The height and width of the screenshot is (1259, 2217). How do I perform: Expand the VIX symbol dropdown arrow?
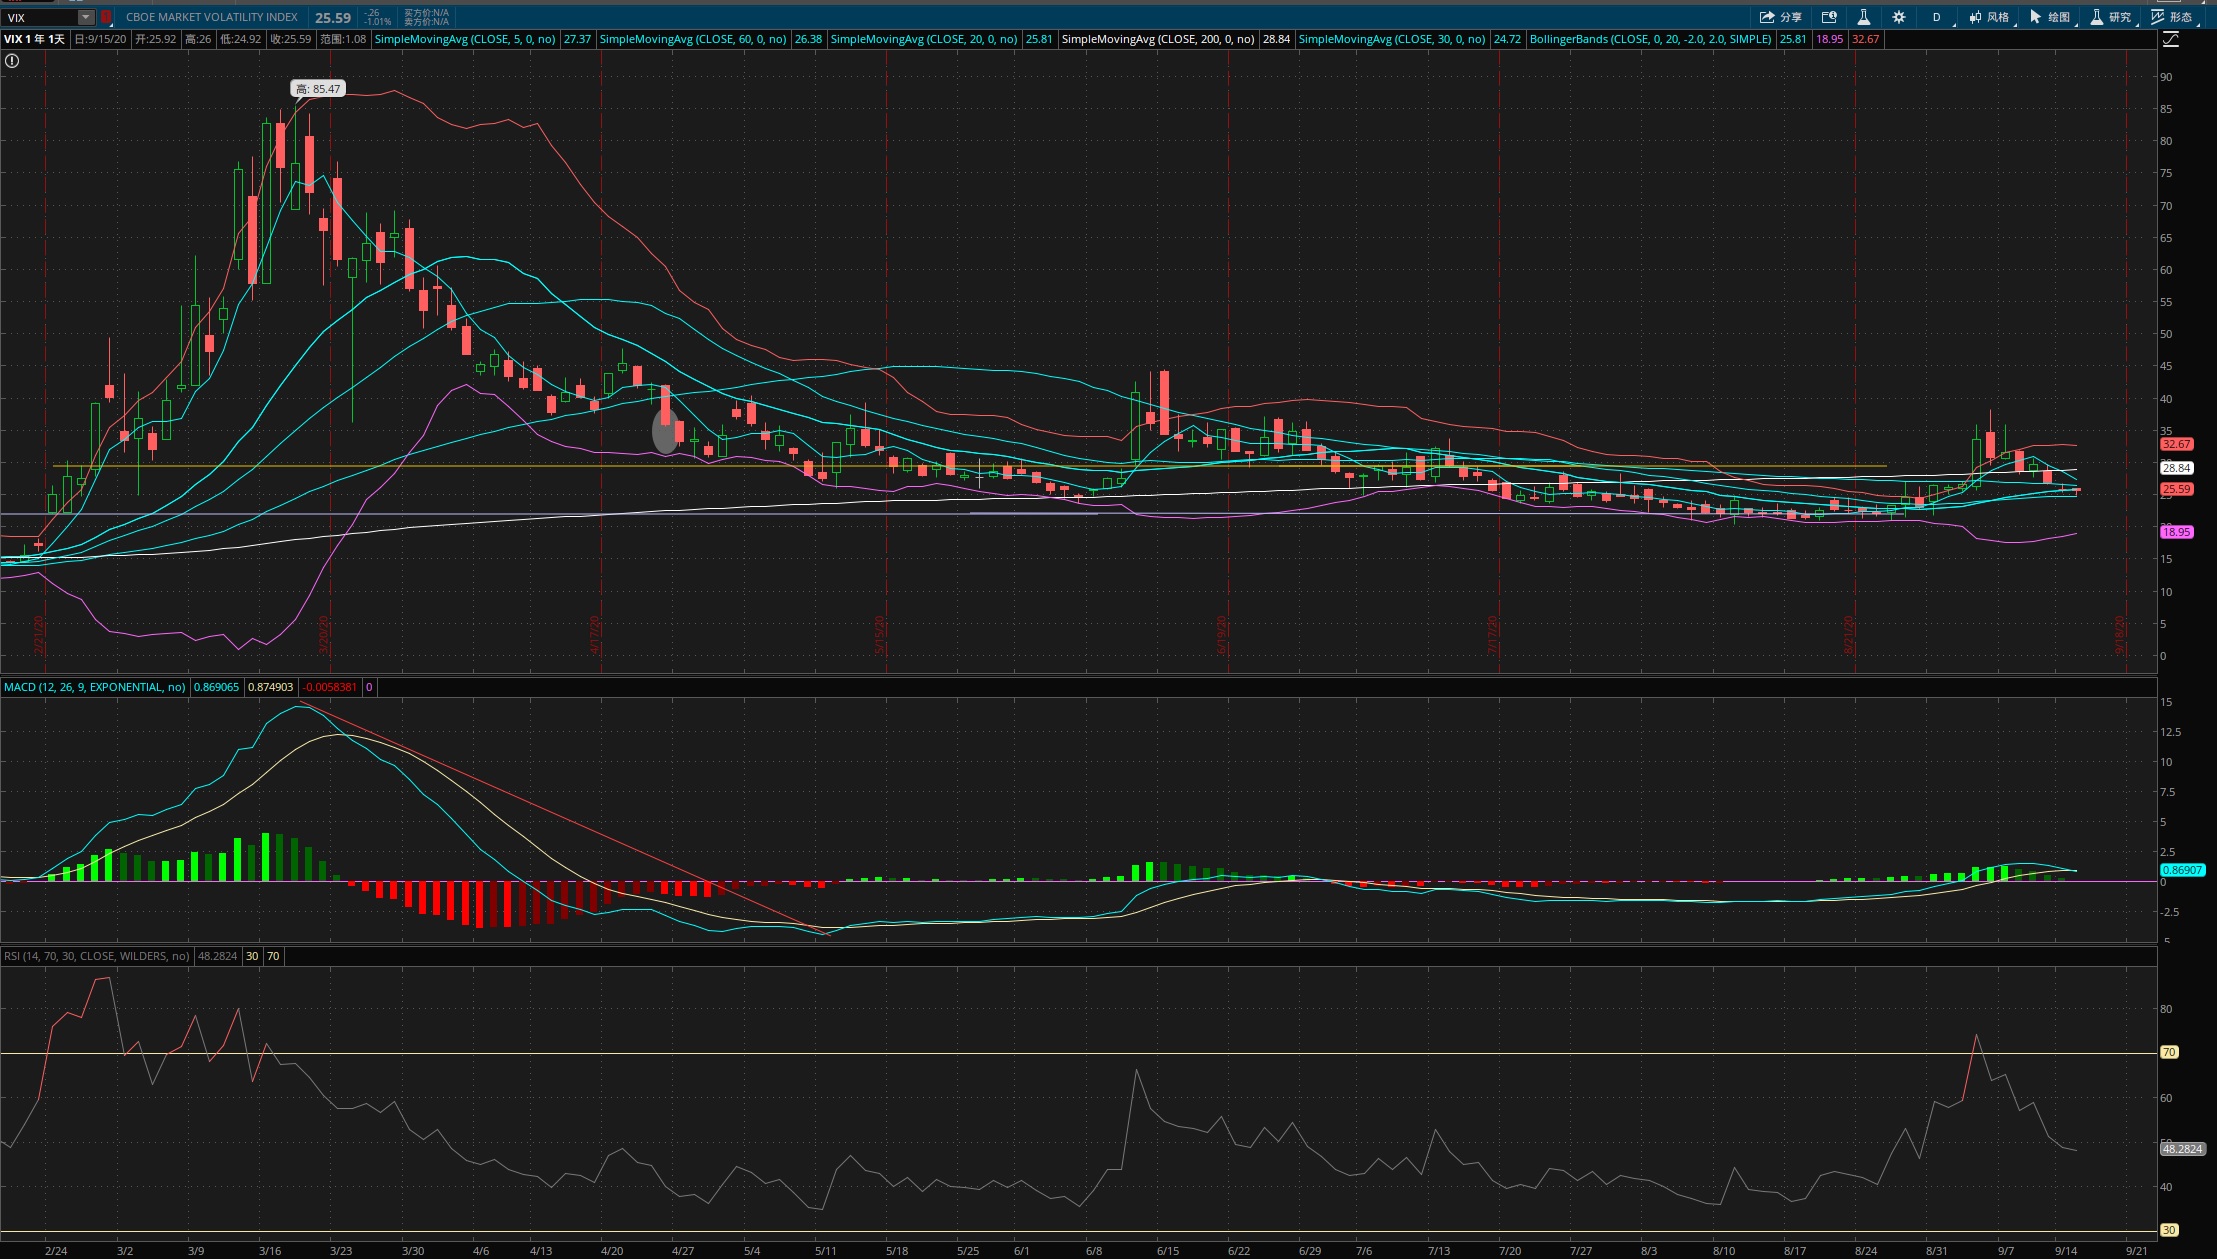(86, 17)
